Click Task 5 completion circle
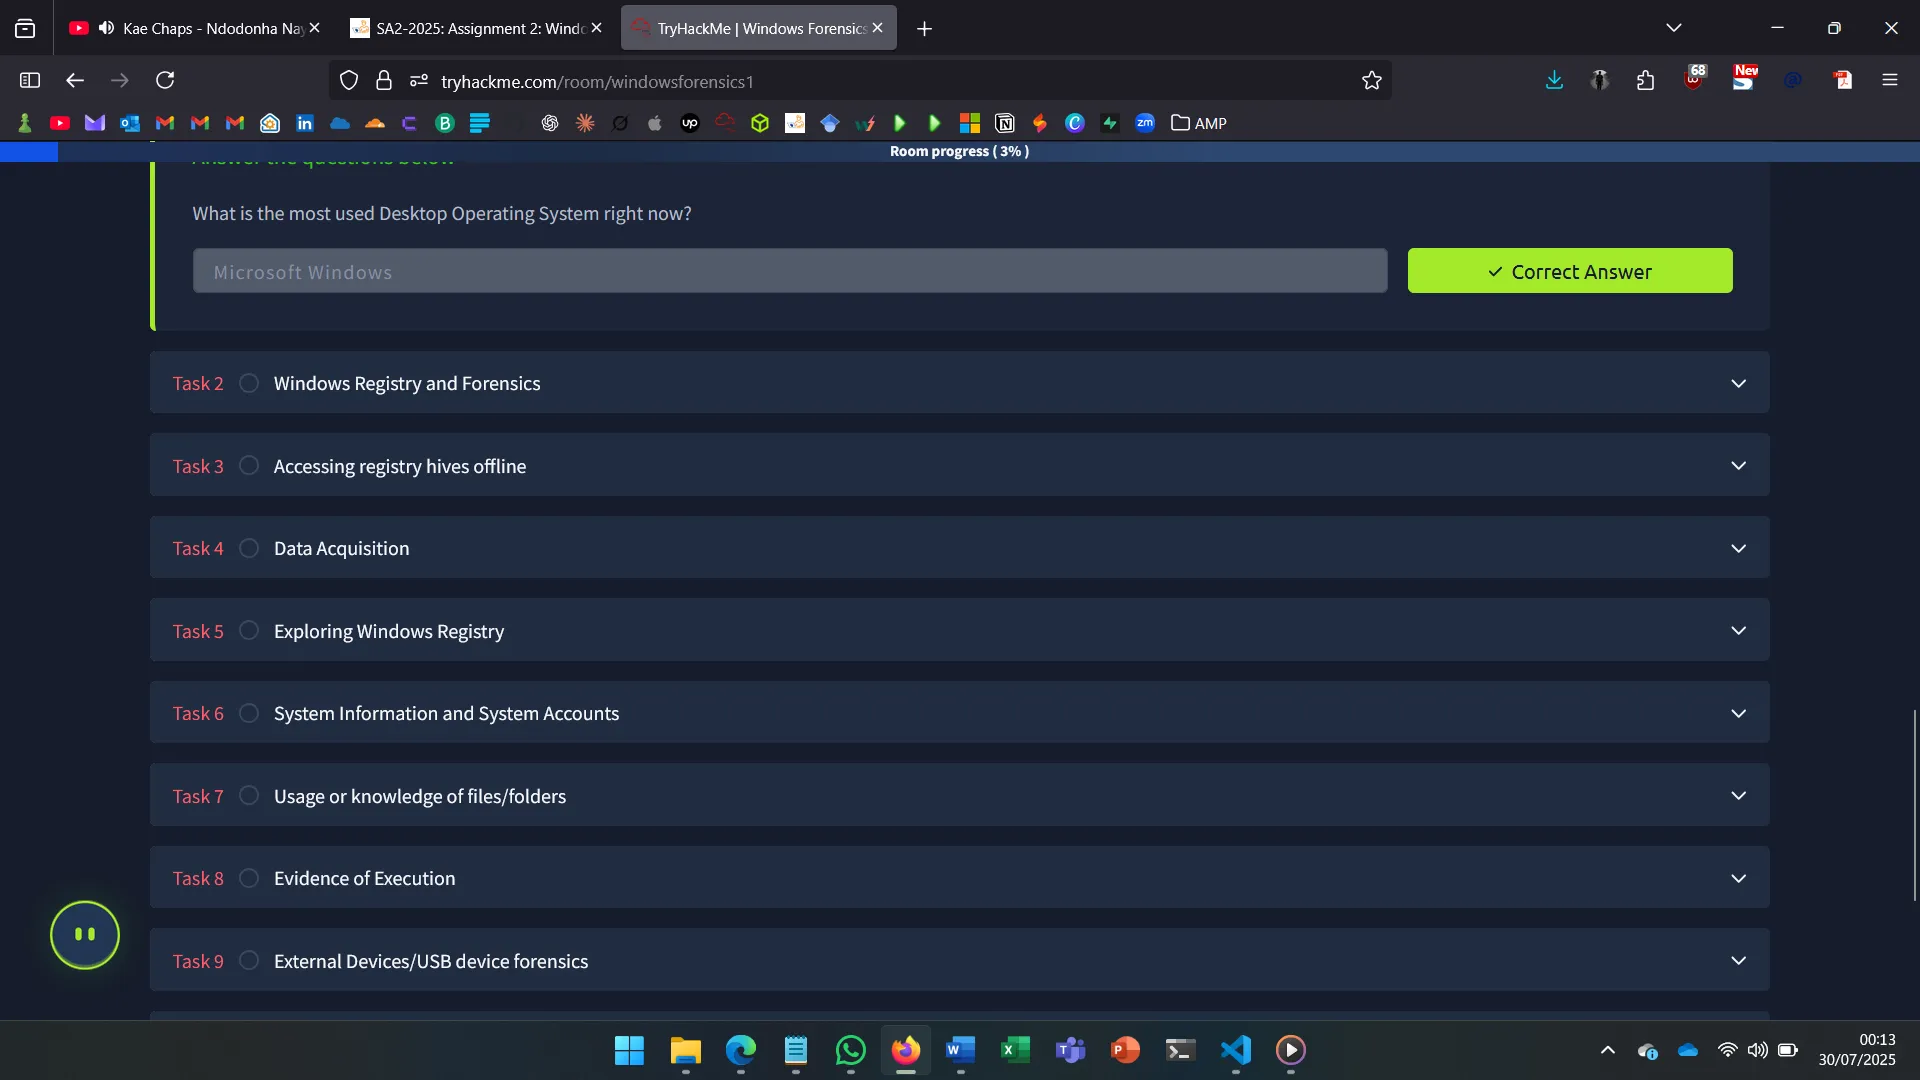The width and height of the screenshot is (1920, 1080). click(x=249, y=631)
